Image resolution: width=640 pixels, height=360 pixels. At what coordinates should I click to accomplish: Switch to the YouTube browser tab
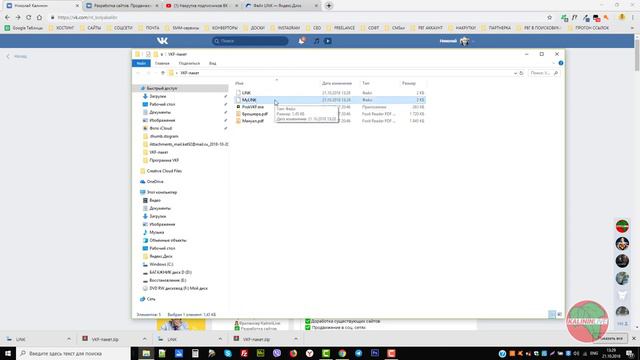tap(202, 6)
